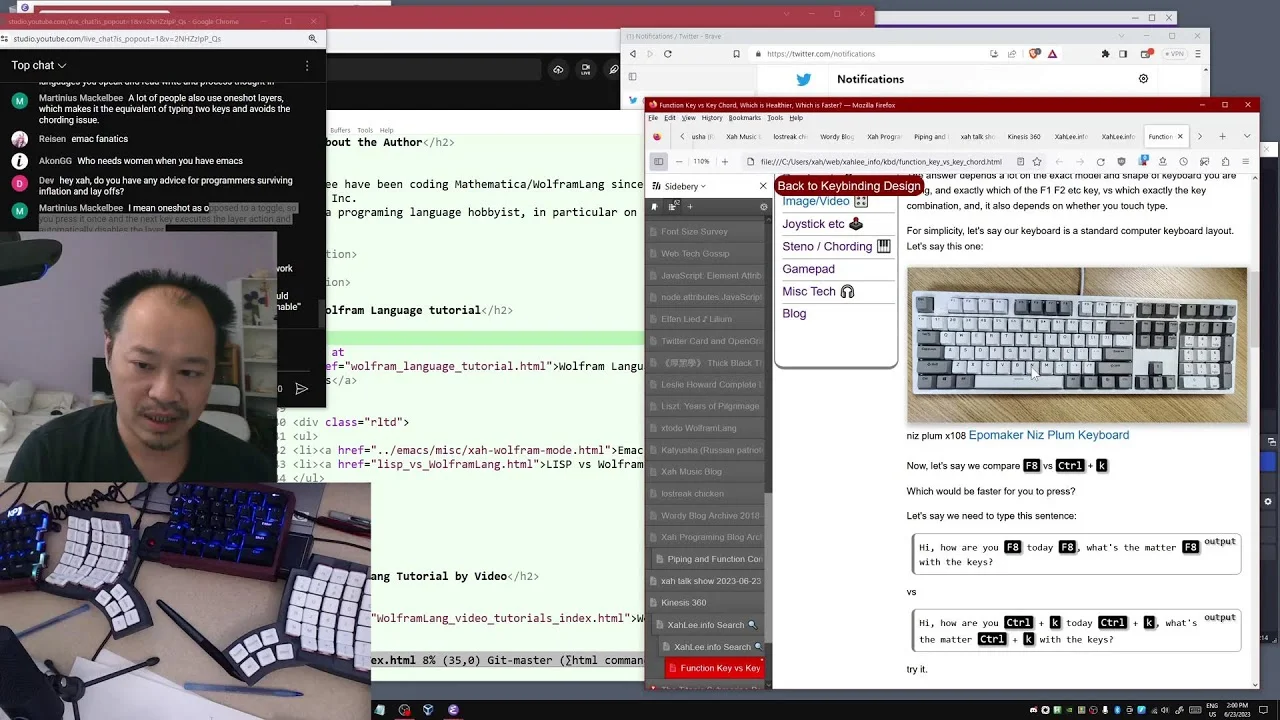Open Sidebery settings gear
The height and width of the screenshot is (720, 1280).
[764, 207]
